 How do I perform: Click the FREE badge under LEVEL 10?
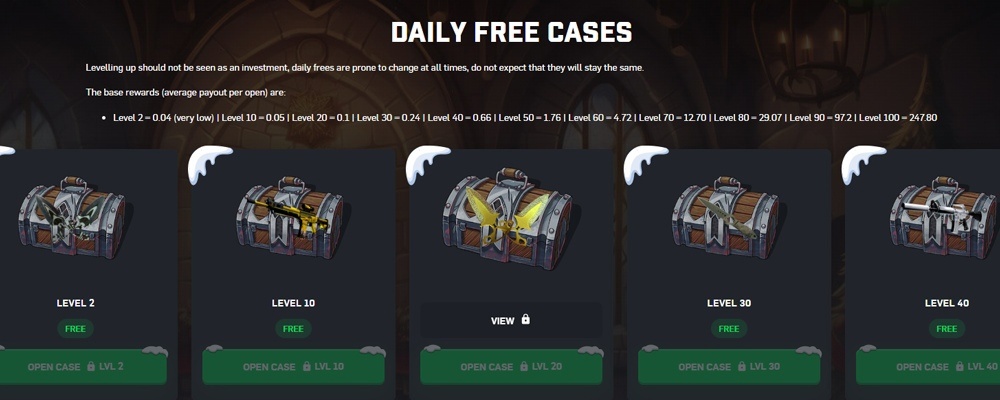tap(293, 329)
